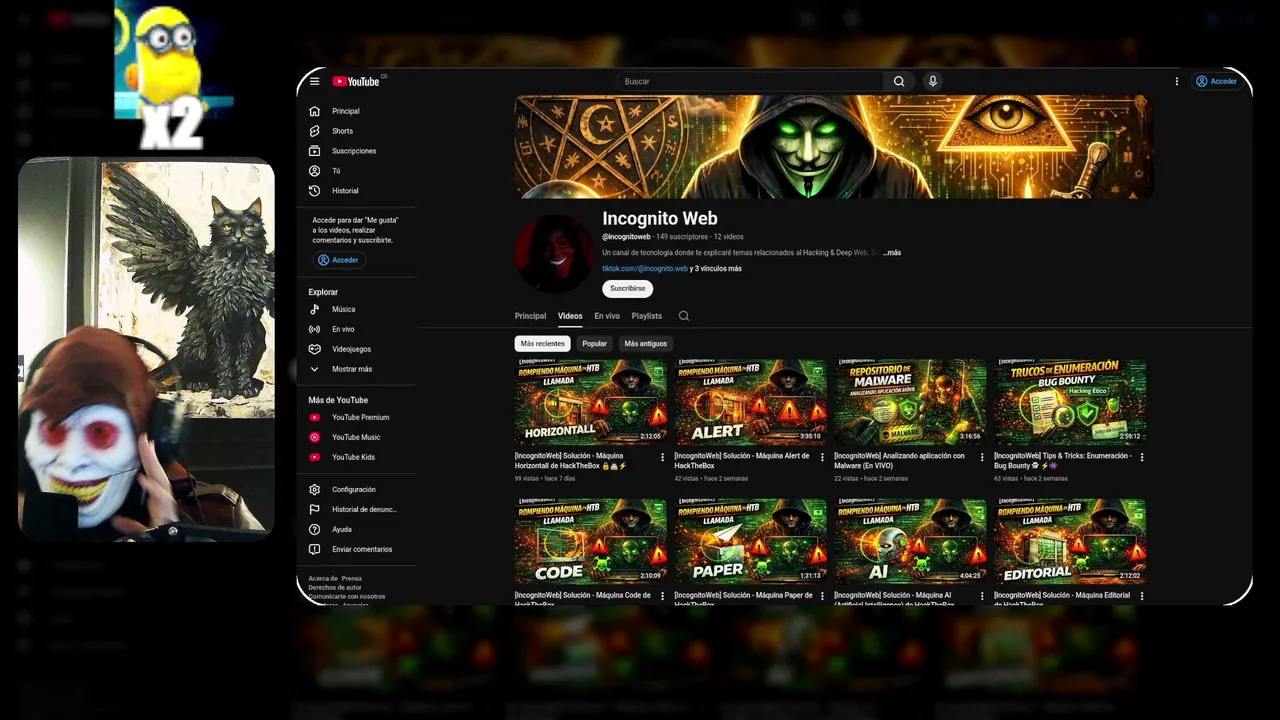Open the Trucos de Enumeración thumbnail

click(1070, 402)
